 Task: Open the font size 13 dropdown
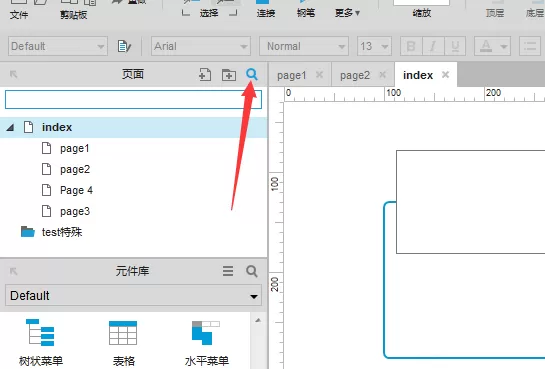(x=374, y=46)
